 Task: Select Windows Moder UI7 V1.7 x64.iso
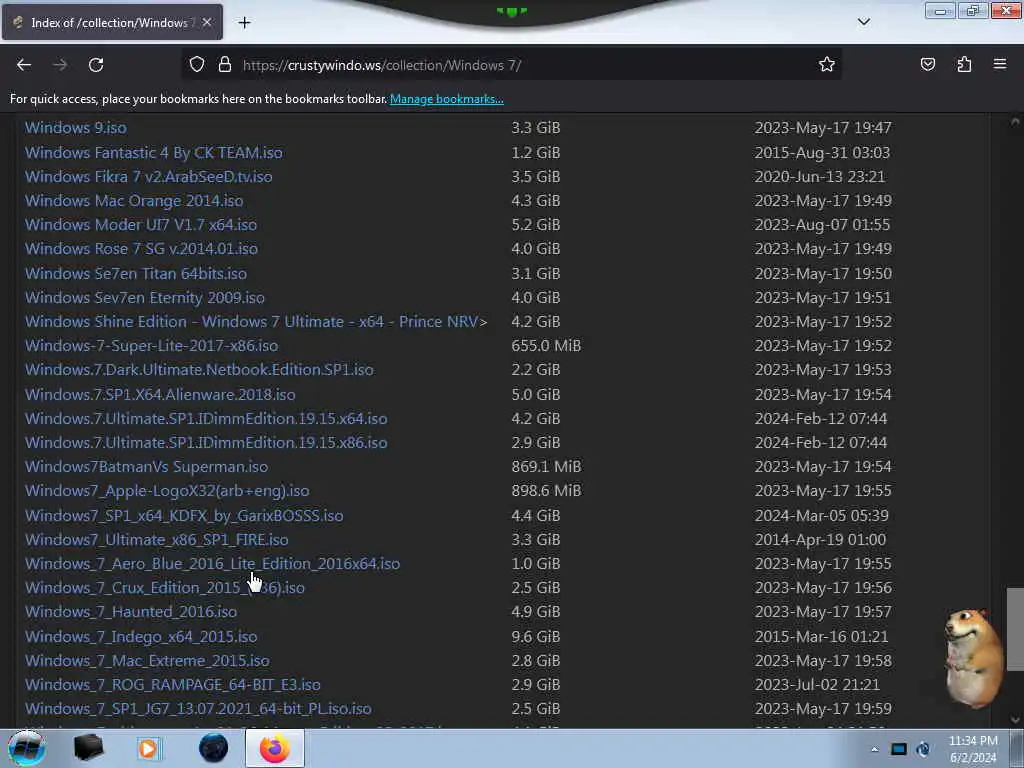140,225
